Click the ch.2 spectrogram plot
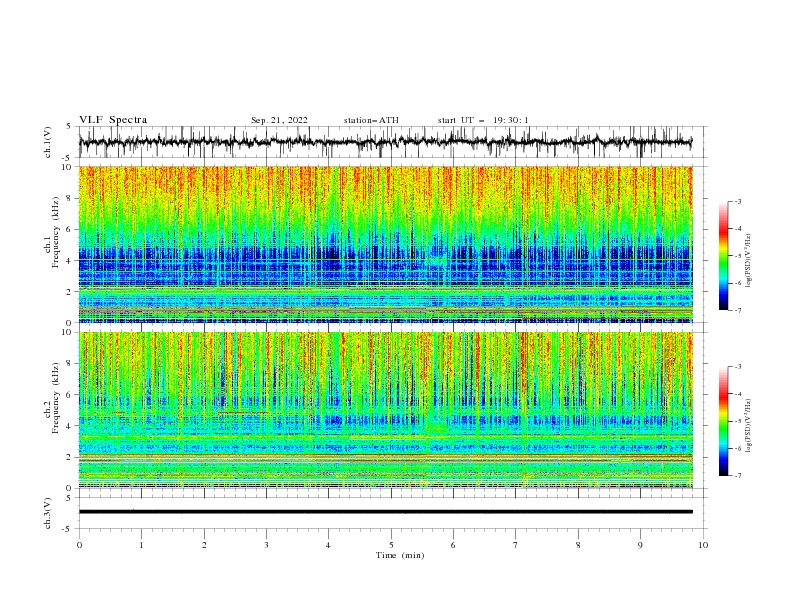 tap(385, 410)
